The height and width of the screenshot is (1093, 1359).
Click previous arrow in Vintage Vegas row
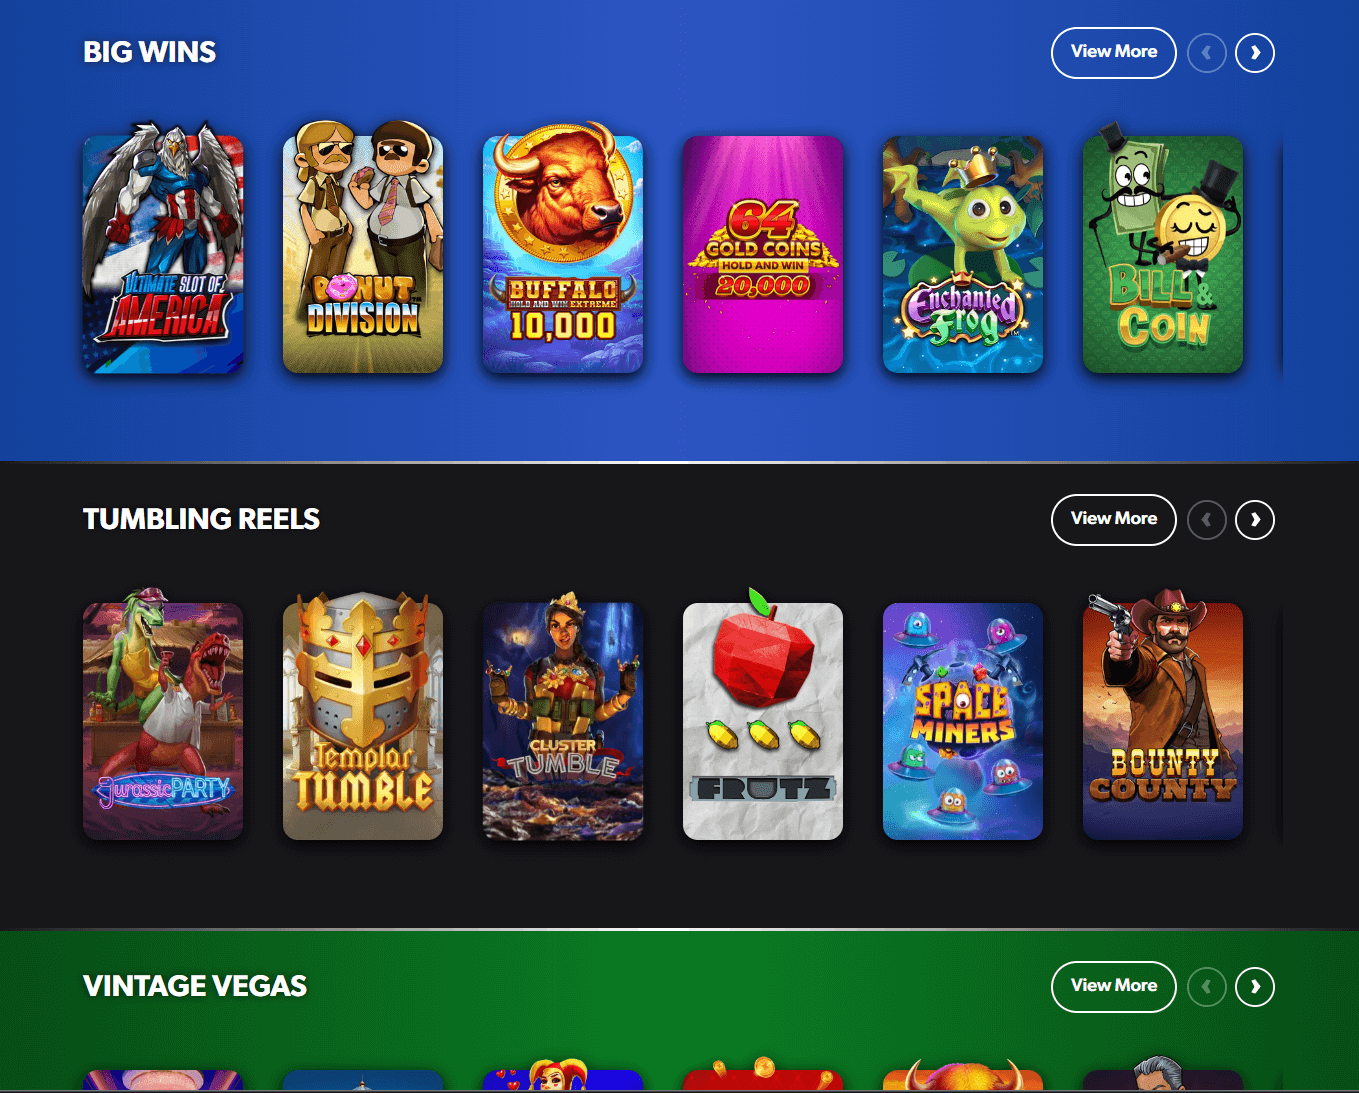point(1207,987)
